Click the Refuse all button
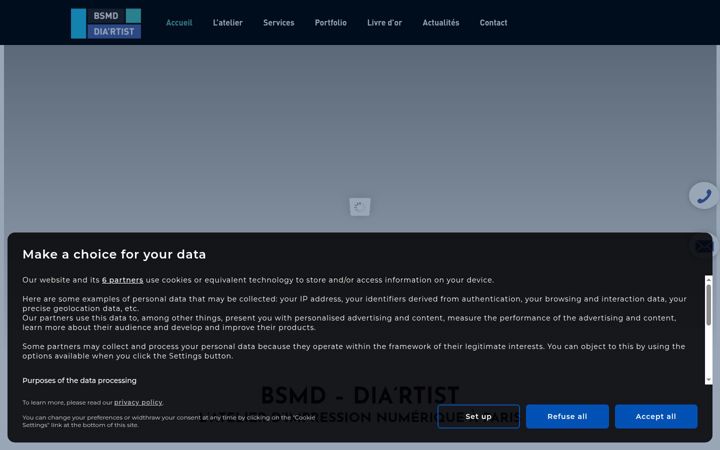 (x=567, y=416)
